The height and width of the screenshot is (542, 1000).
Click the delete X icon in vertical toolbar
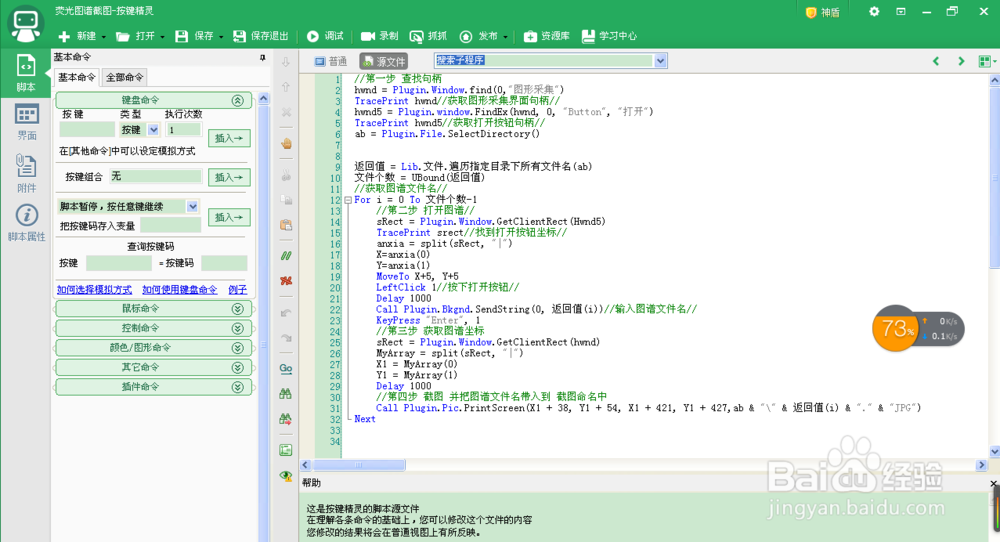[x=286, y=112]
